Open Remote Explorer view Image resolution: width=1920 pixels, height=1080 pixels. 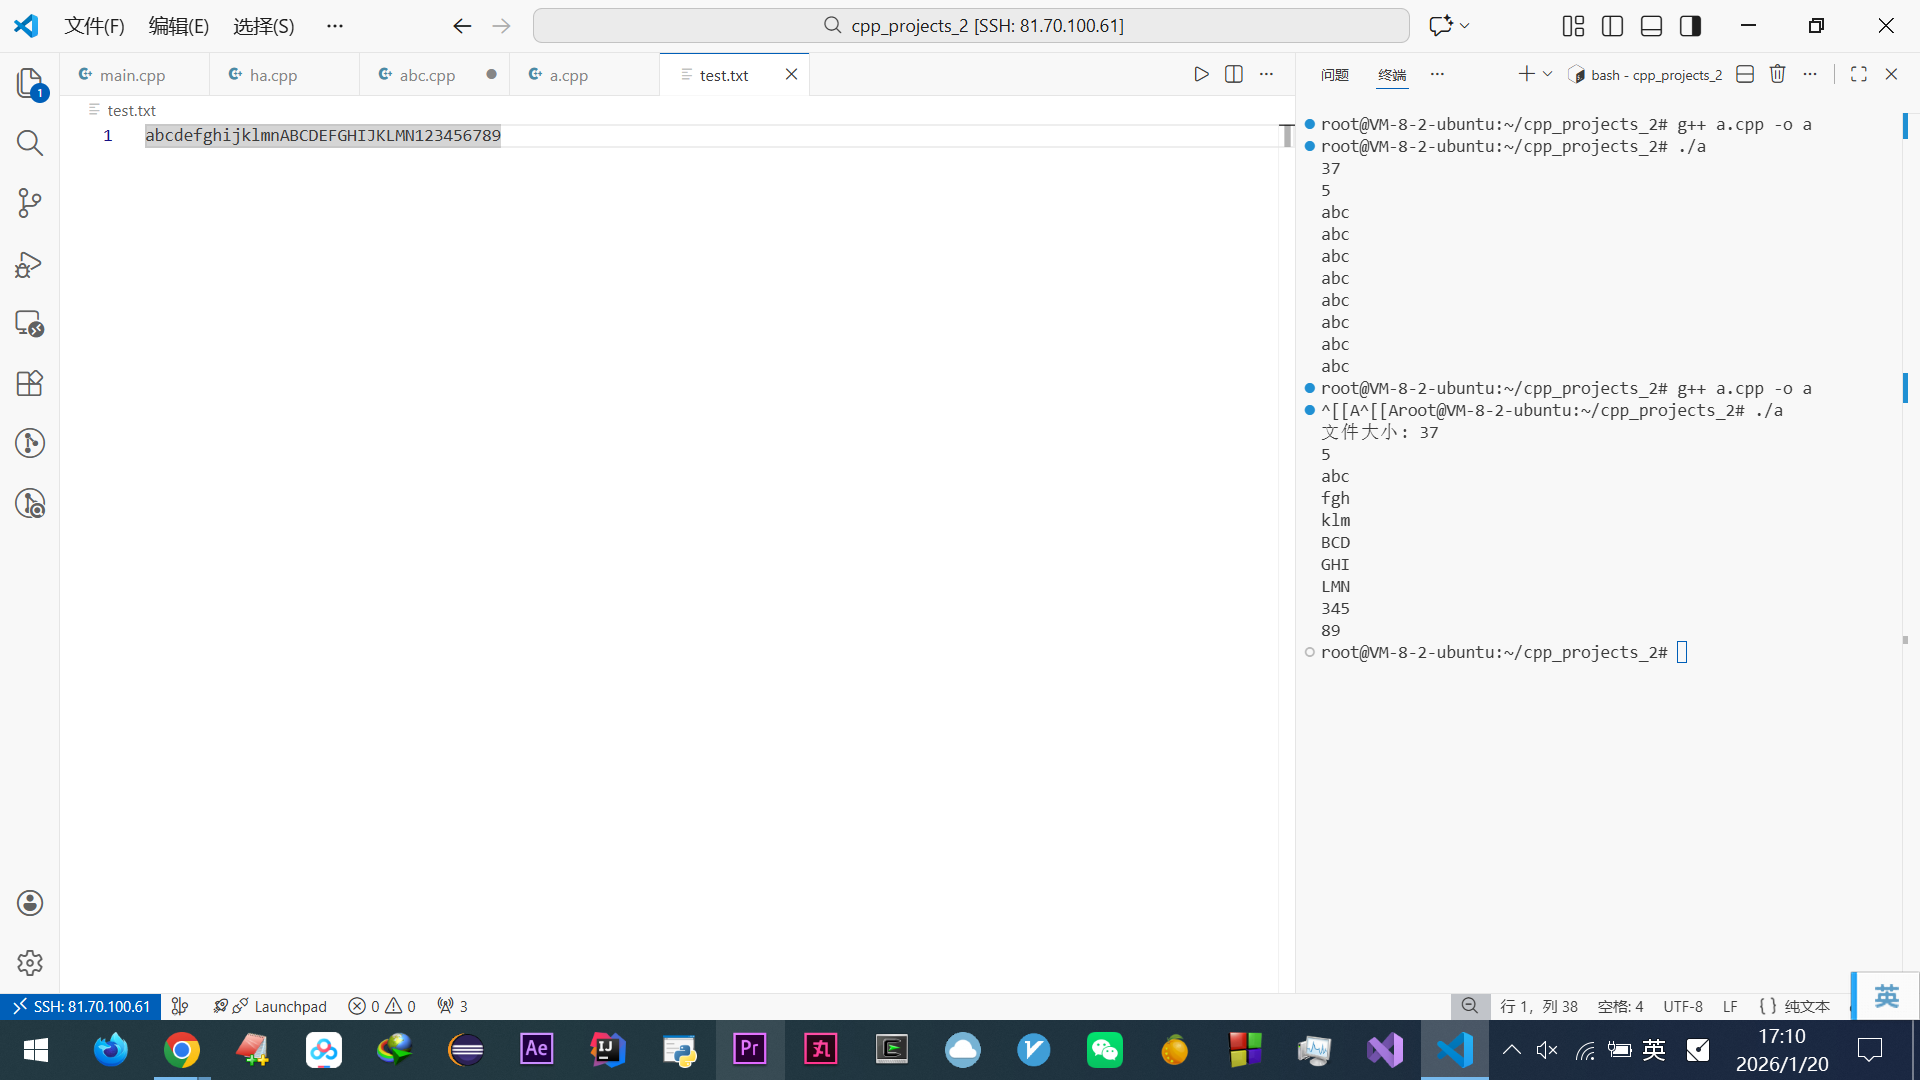click(29, 324)
